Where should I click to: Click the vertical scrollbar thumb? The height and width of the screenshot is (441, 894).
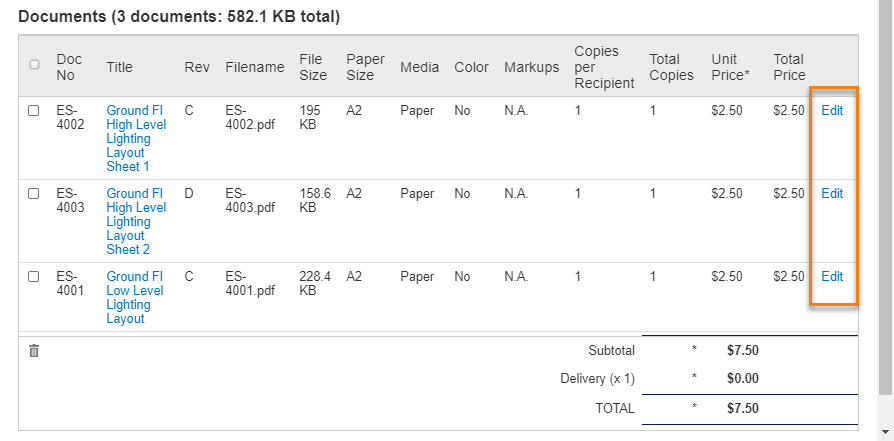click(885, 197)
